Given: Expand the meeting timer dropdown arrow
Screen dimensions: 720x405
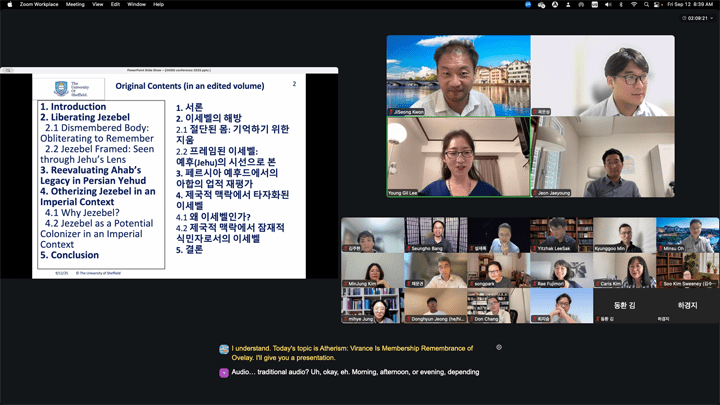Looking at the screenshot, I should [x=712, y=18].
